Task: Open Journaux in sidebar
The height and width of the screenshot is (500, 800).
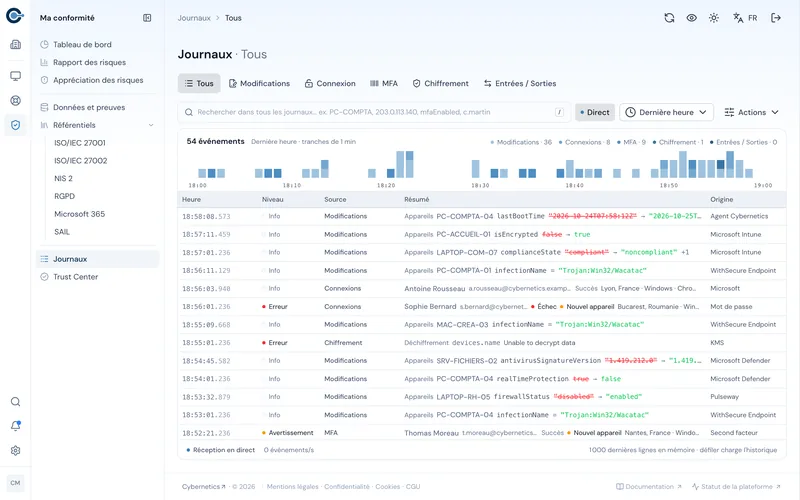Action: pyautogui.click(x=97, y=259)
